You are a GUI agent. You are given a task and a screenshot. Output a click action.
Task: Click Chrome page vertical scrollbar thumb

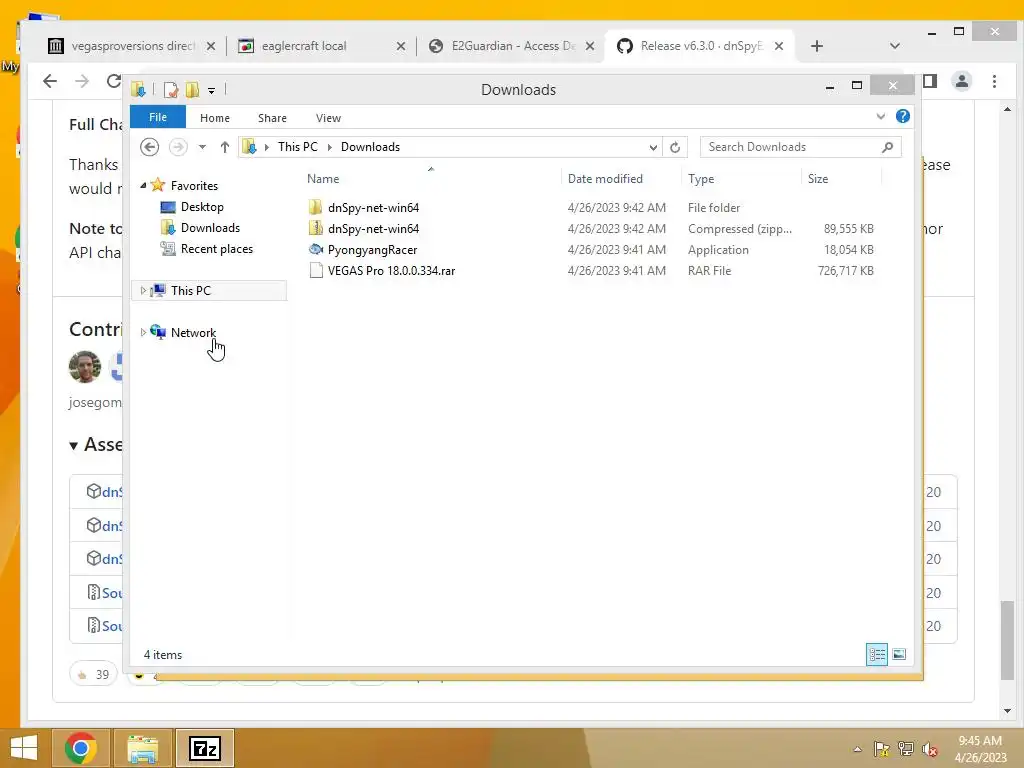(1008, 641)
